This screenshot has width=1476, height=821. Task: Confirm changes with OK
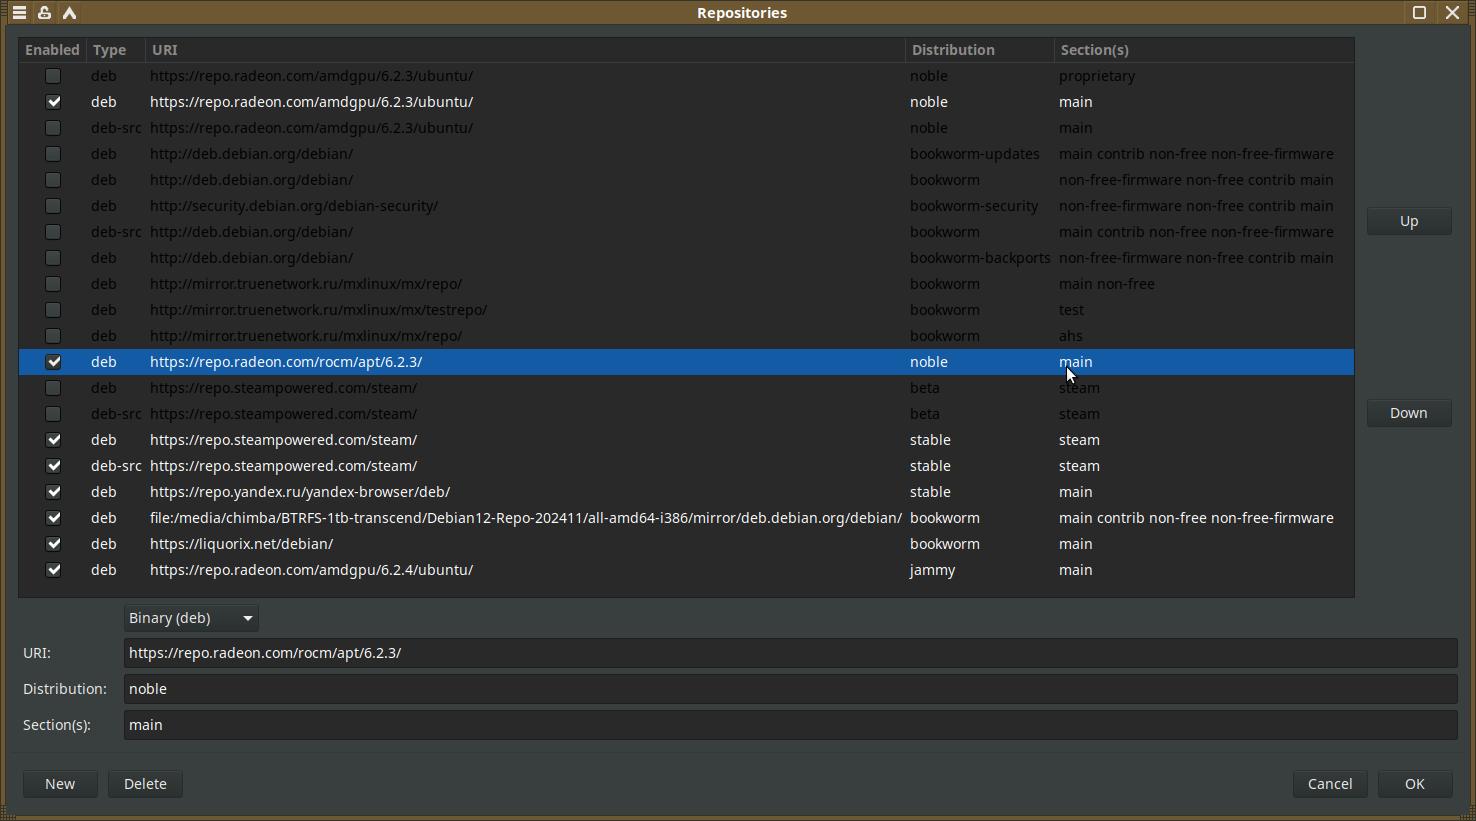(x=1414, y=784)
